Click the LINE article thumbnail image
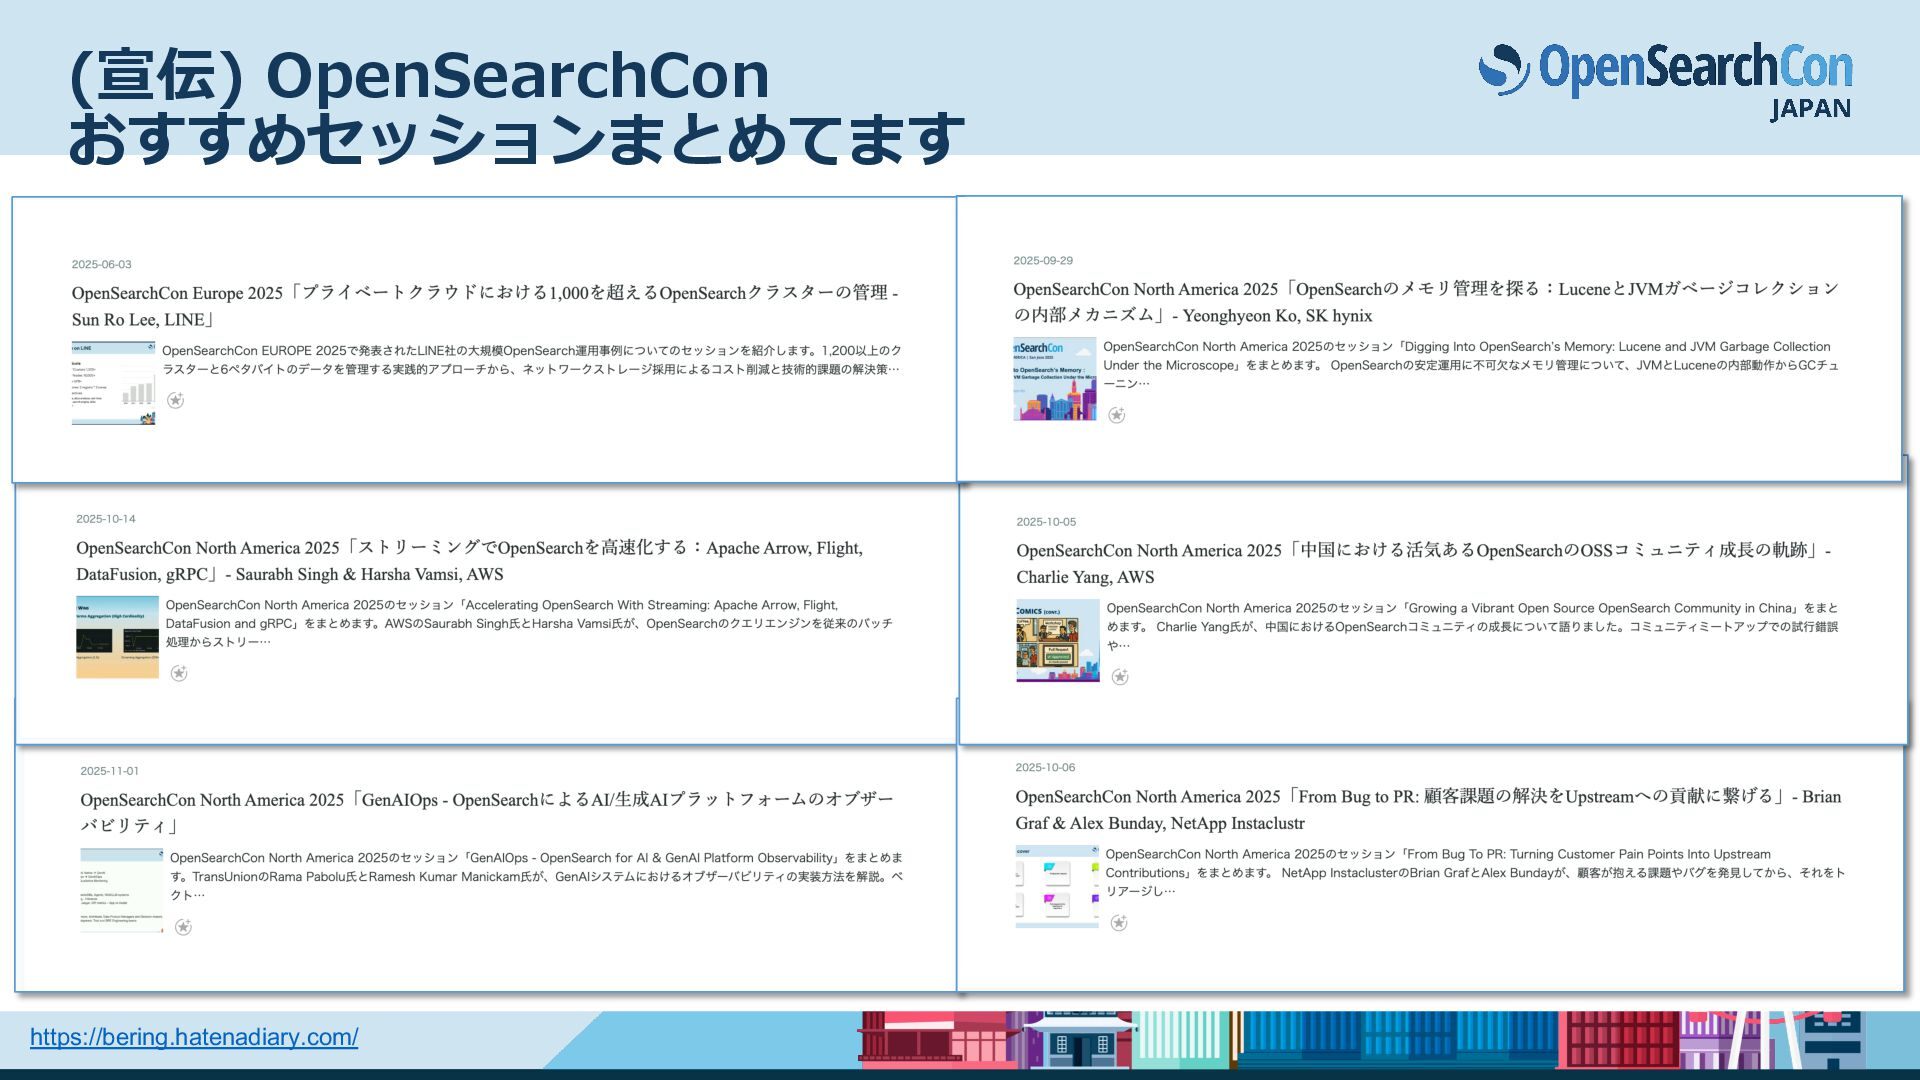The width and height of the screenshot is (1920, 1080). pos(113,383)
